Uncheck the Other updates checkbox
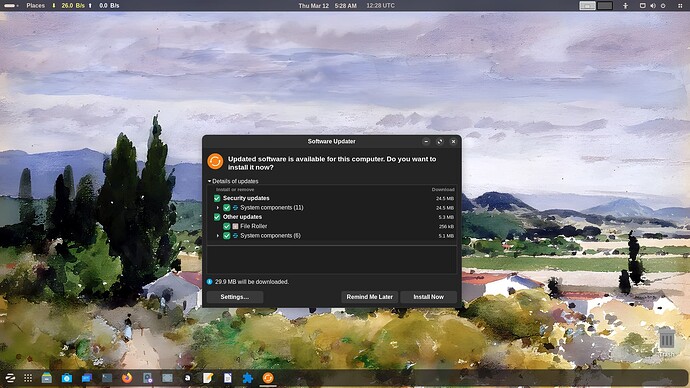This screenshot has height=388, width=690. 217,217
